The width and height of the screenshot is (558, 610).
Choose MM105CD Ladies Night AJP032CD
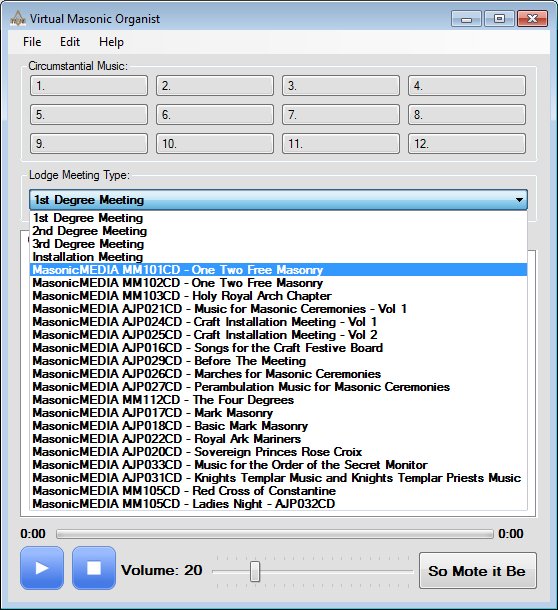pos(278,504)
